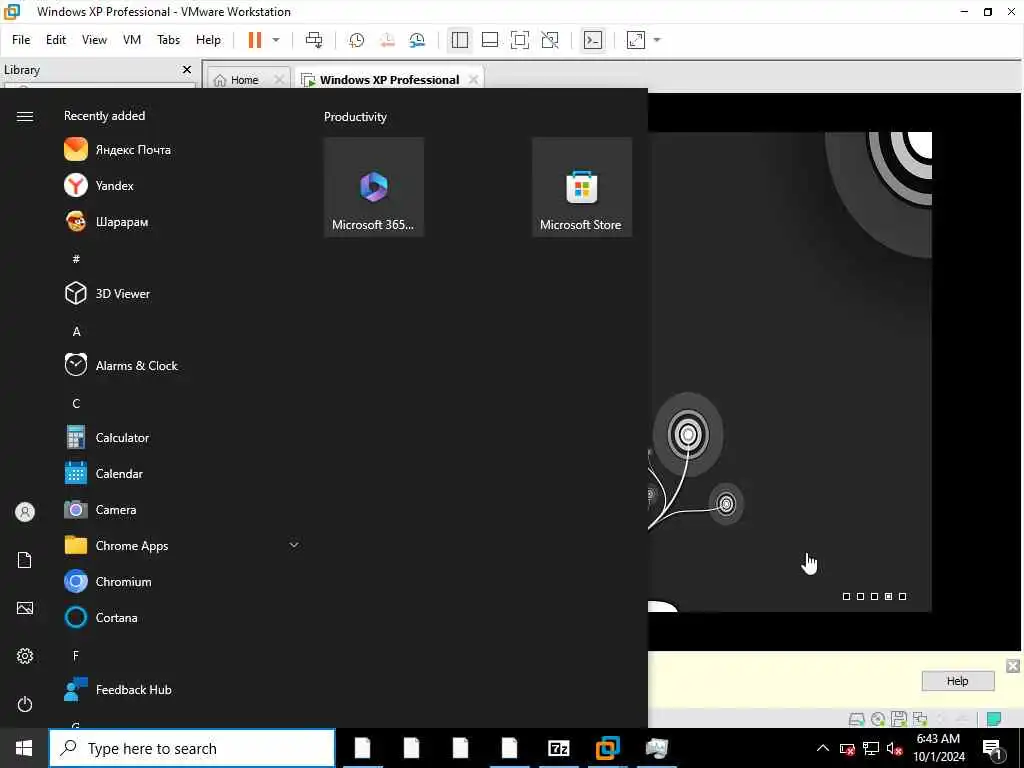Close the Windows XP Professional tab
The image size is (1024, 768).
coord(473,80)
